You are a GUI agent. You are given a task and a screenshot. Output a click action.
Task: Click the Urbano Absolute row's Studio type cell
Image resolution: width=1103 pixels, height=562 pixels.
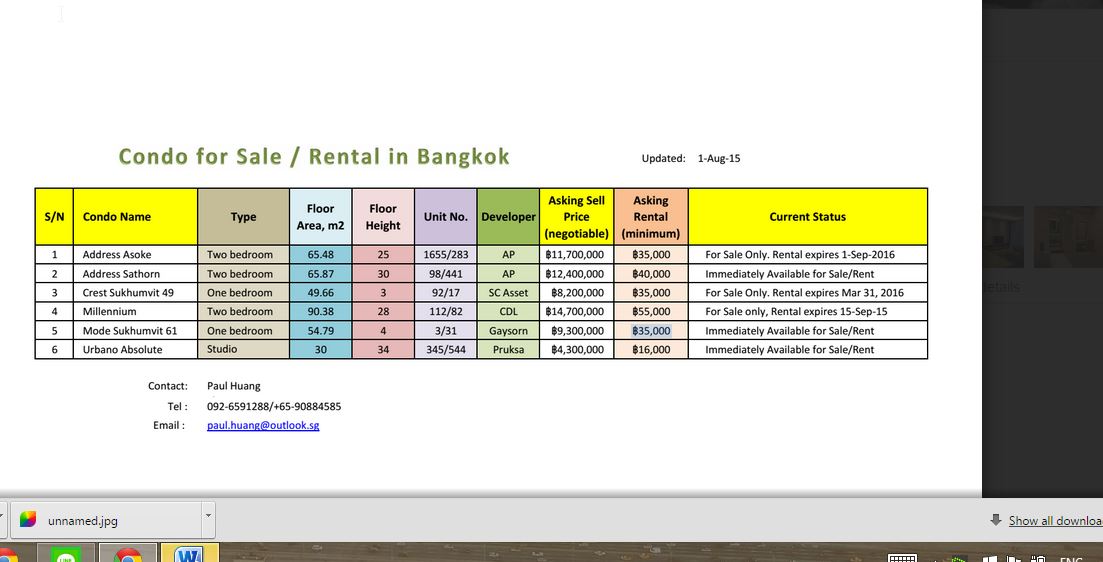(243, 350)
